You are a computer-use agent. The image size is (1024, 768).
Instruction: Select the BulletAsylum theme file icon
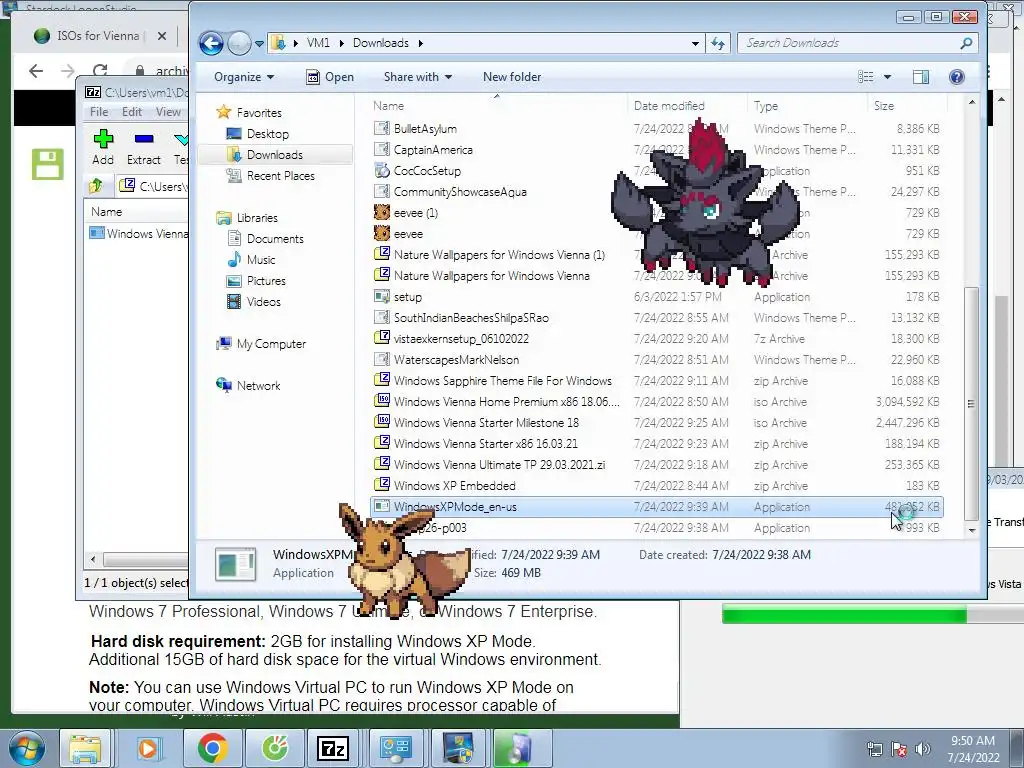point(381,129)
